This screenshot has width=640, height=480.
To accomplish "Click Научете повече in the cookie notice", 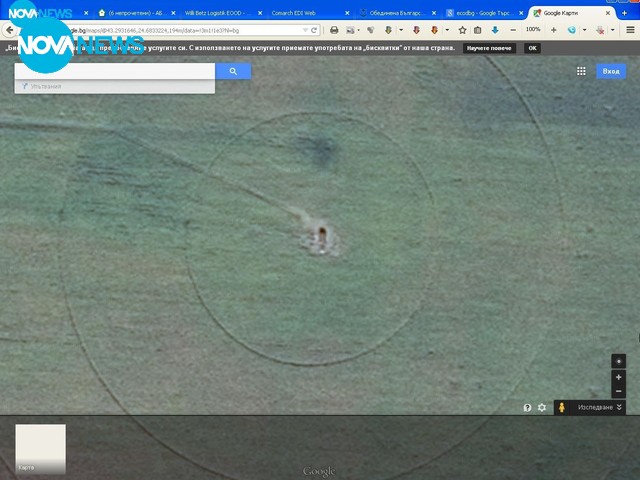I will tap(490, 48).
